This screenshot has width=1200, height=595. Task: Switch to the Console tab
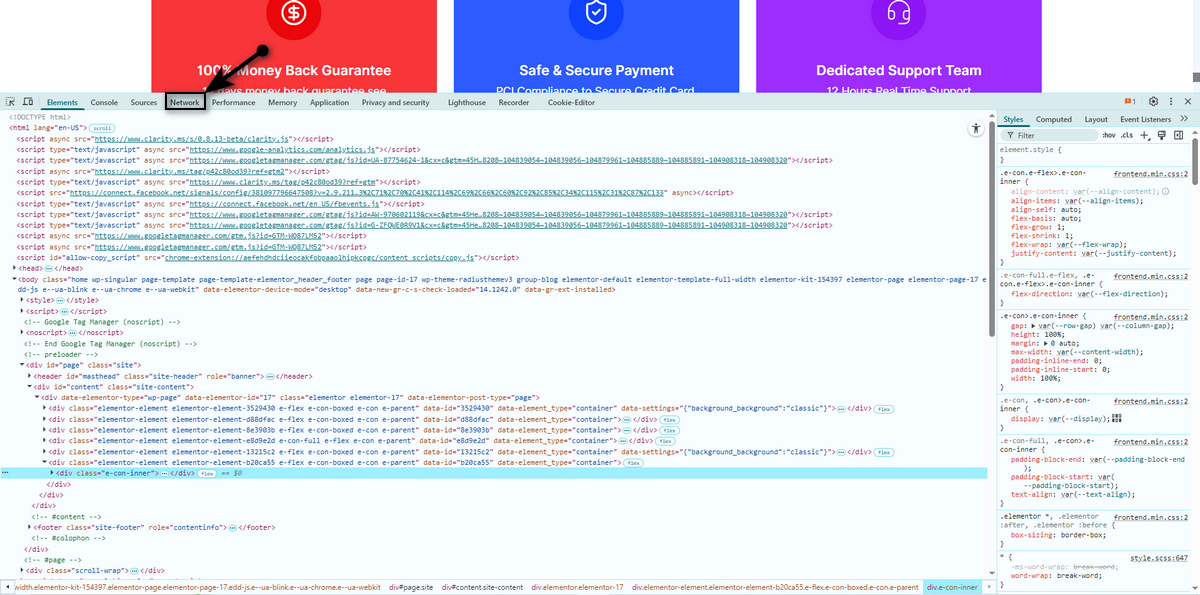coord(104,102)
